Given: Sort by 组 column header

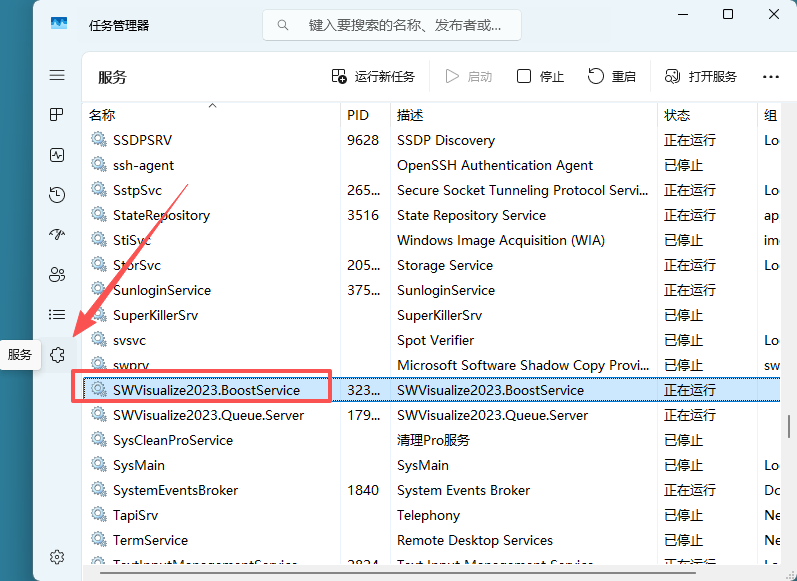Looking at the screenshot, I should click(x=771, y=115).
